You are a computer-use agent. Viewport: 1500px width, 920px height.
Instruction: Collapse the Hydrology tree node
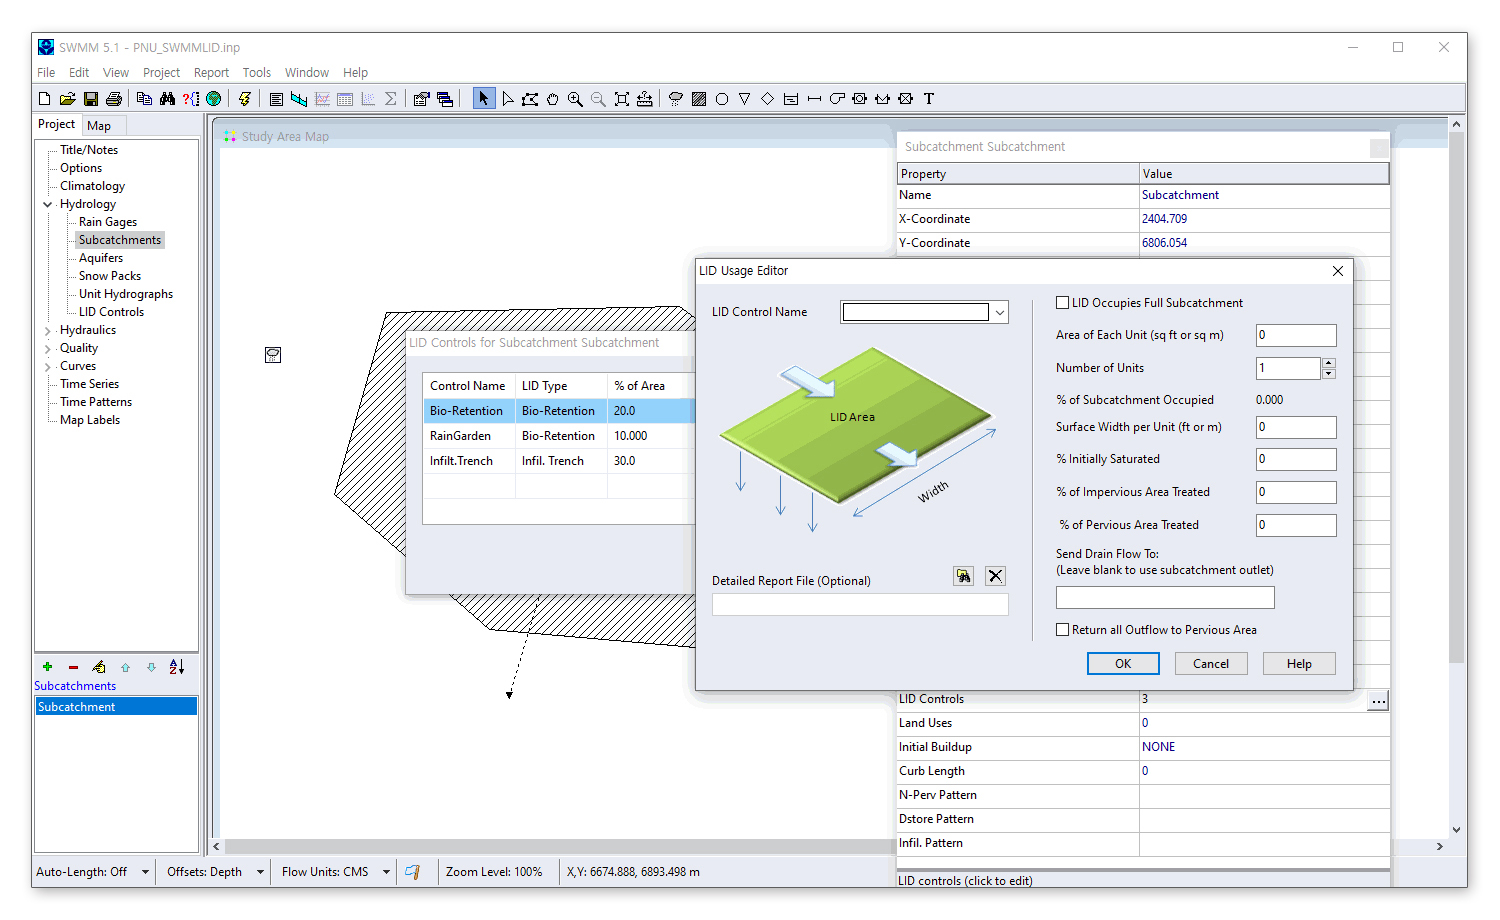[x=47, y=205]
